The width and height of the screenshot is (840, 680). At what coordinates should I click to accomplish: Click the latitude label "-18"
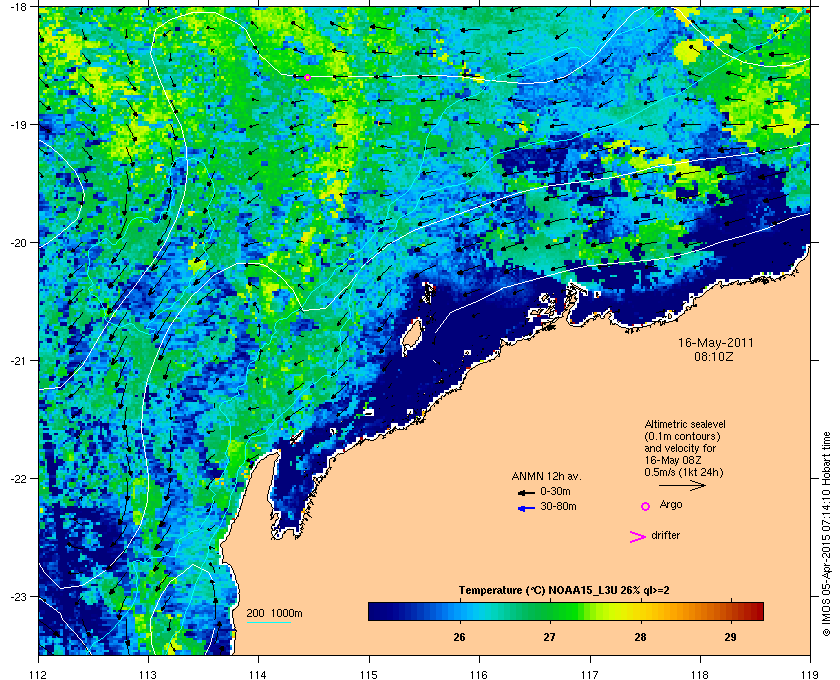(x=18, y=6)
